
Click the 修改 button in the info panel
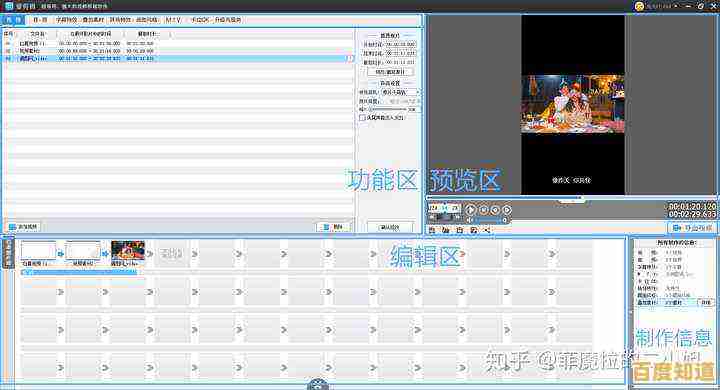(x=706, y=302)
